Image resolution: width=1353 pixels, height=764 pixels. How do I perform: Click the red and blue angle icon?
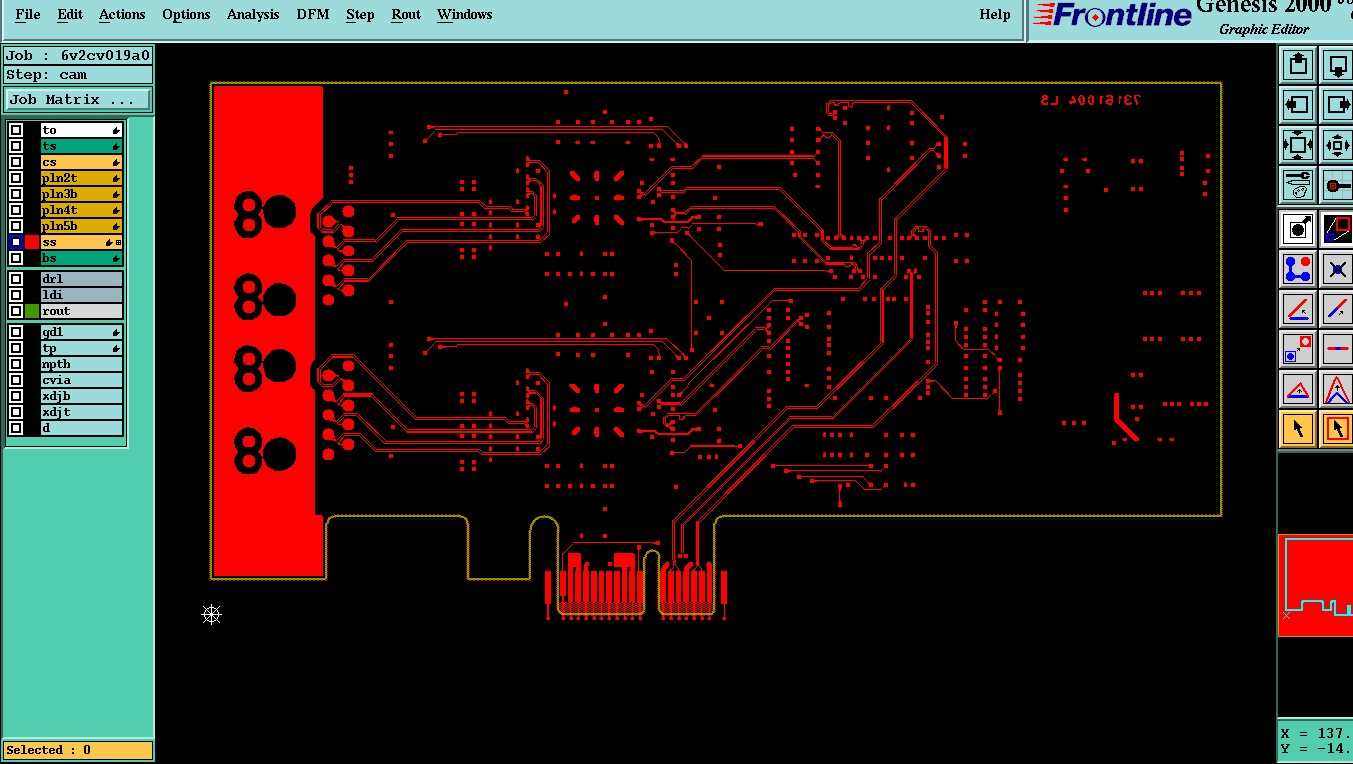1298,309
